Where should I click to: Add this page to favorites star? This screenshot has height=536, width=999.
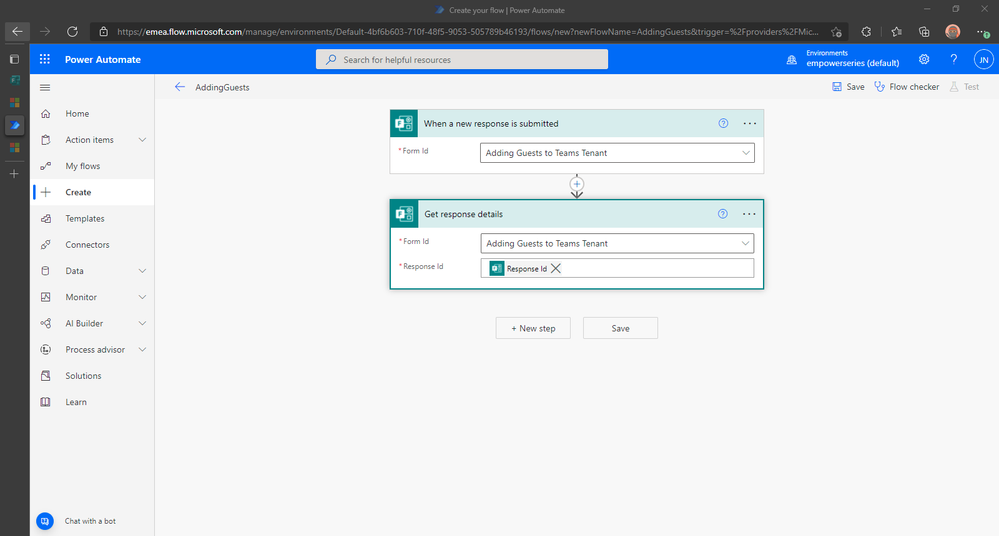pyautogui.click(x=836, y=31)
